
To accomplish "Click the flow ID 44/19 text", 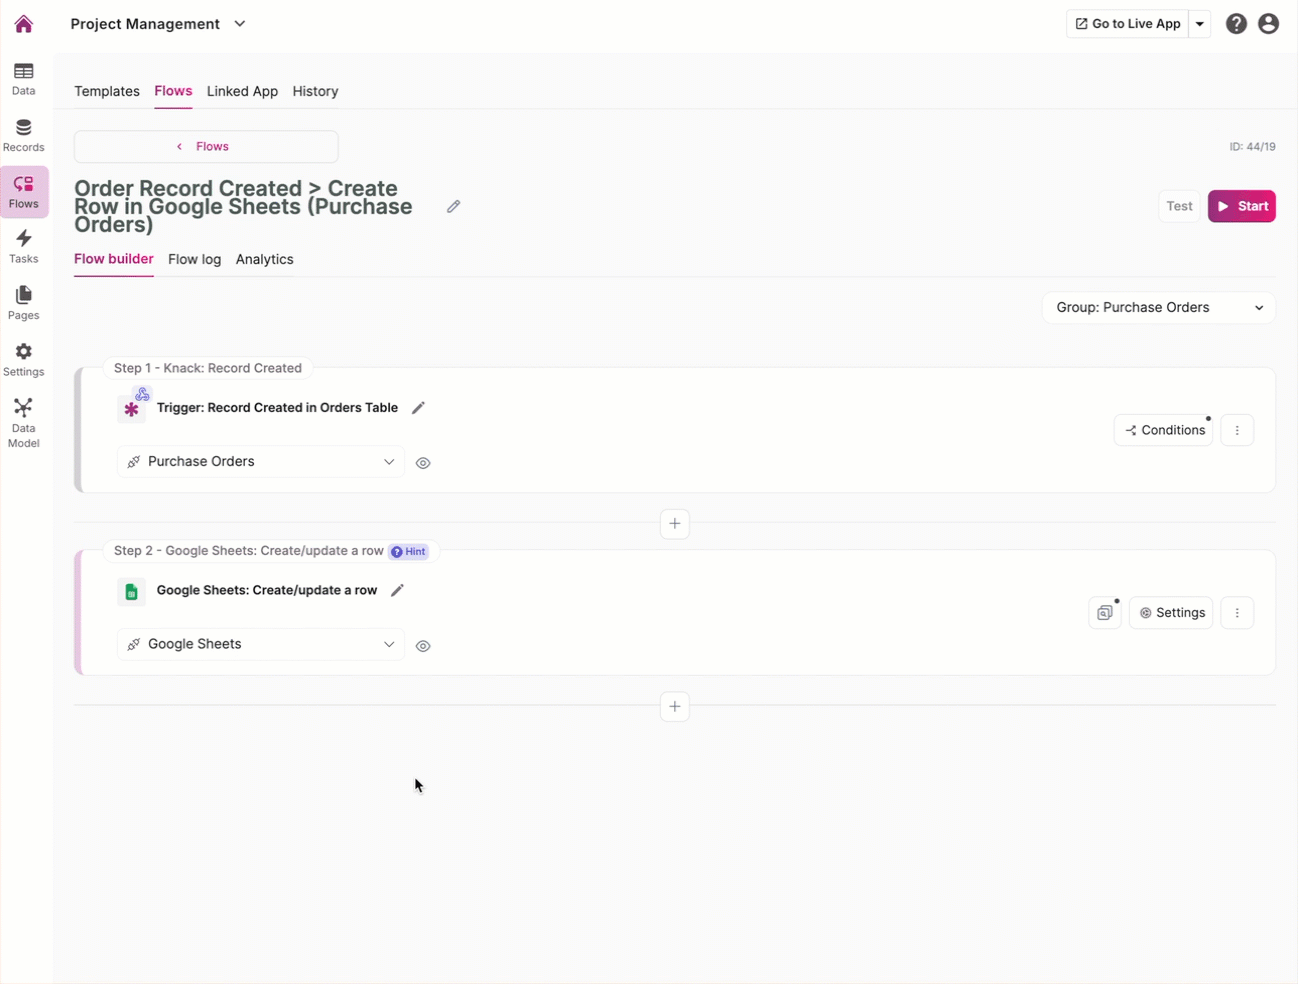I will (1252, 147).
